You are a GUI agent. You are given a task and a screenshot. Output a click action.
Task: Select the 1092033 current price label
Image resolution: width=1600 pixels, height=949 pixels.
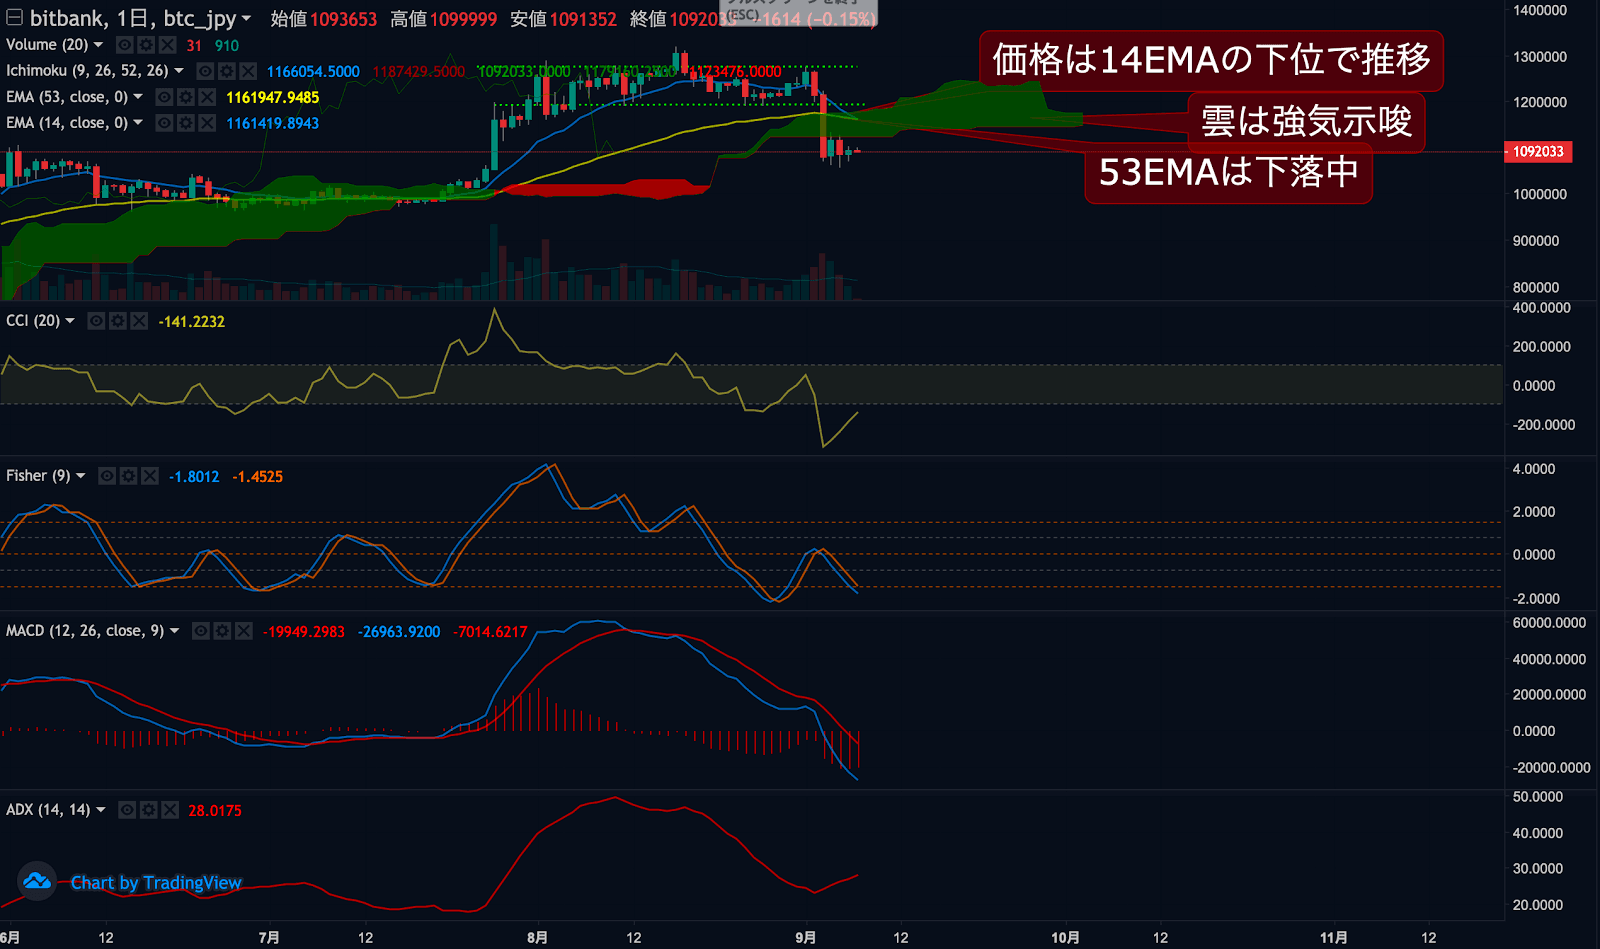coord(1537,152)
